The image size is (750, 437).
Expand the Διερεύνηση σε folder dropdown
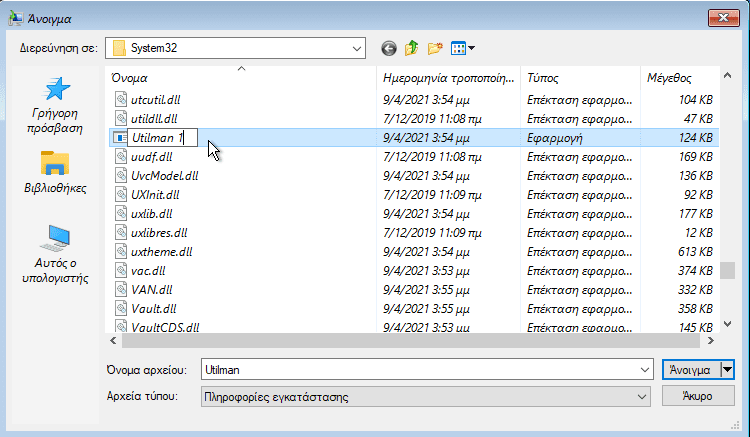click(356, 48)
